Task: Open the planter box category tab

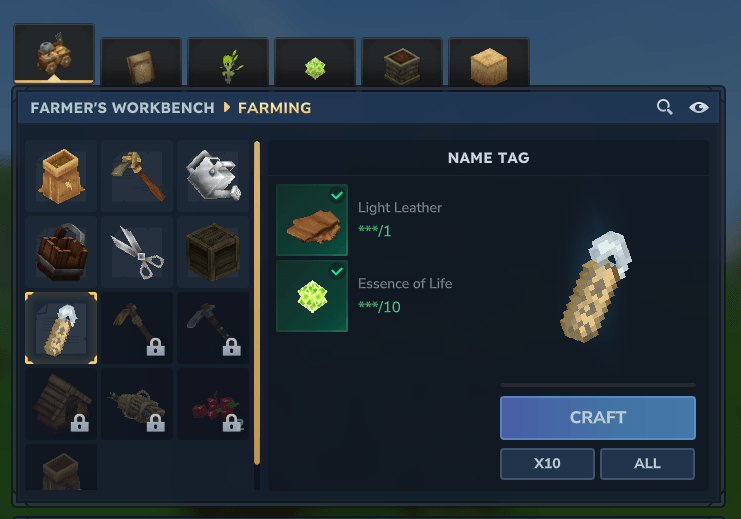Action: pos(402,62)
